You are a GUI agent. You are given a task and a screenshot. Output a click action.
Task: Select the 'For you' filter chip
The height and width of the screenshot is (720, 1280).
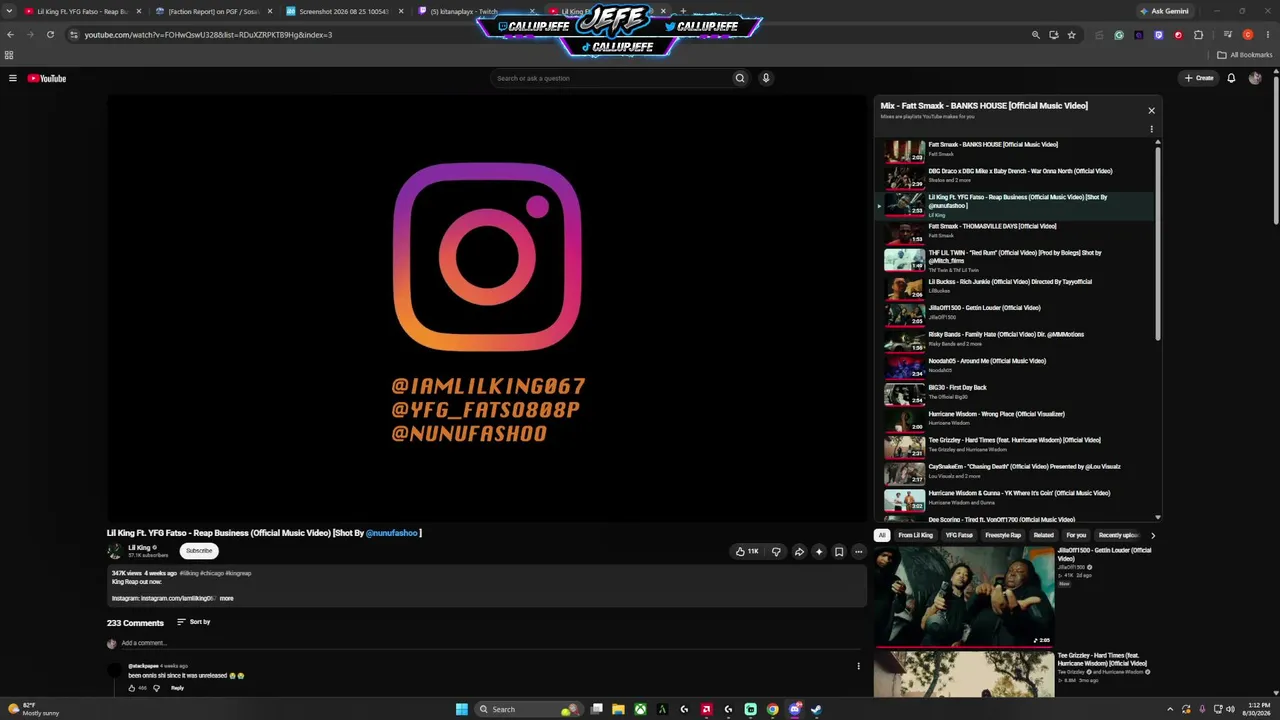point(1076,535)
